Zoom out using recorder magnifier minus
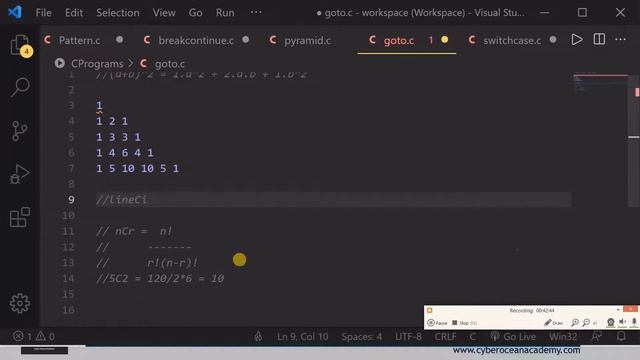The image size is (640, 360). [x=586, y=323]
